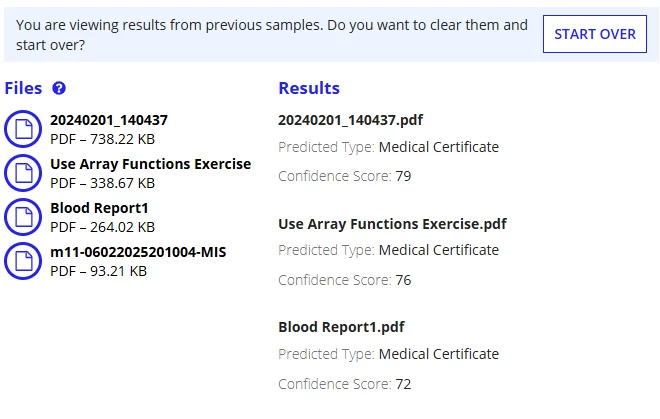Click the Blood Report1 file name in Files

[99, 208]
